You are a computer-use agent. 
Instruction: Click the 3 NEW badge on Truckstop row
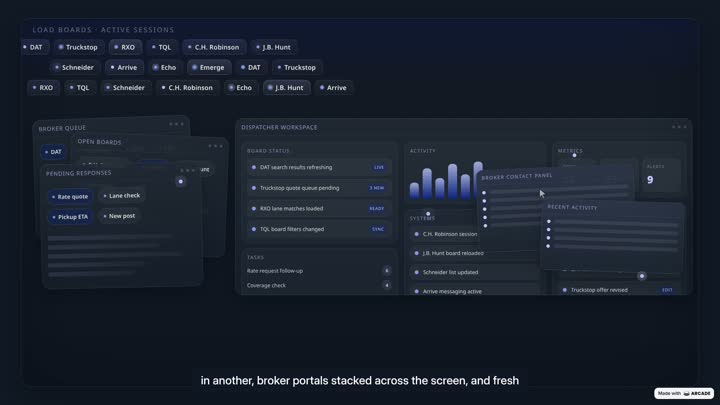pos(377,188)
